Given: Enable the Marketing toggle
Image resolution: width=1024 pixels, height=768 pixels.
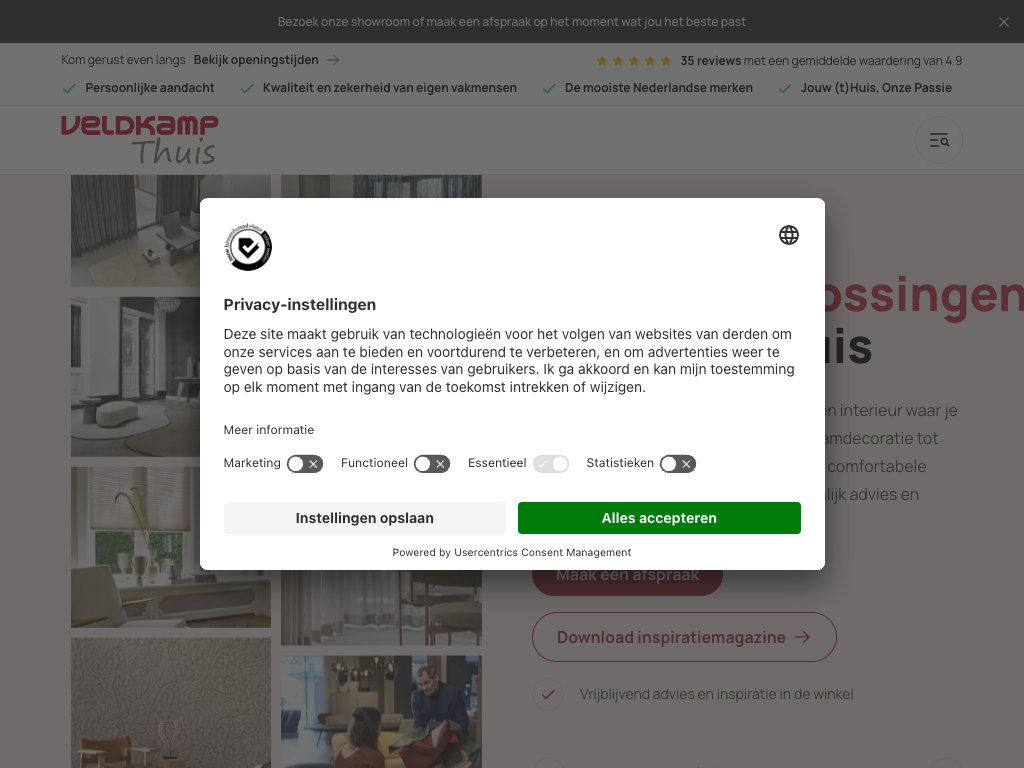Looking at the screenshot, I should [305, 464].
